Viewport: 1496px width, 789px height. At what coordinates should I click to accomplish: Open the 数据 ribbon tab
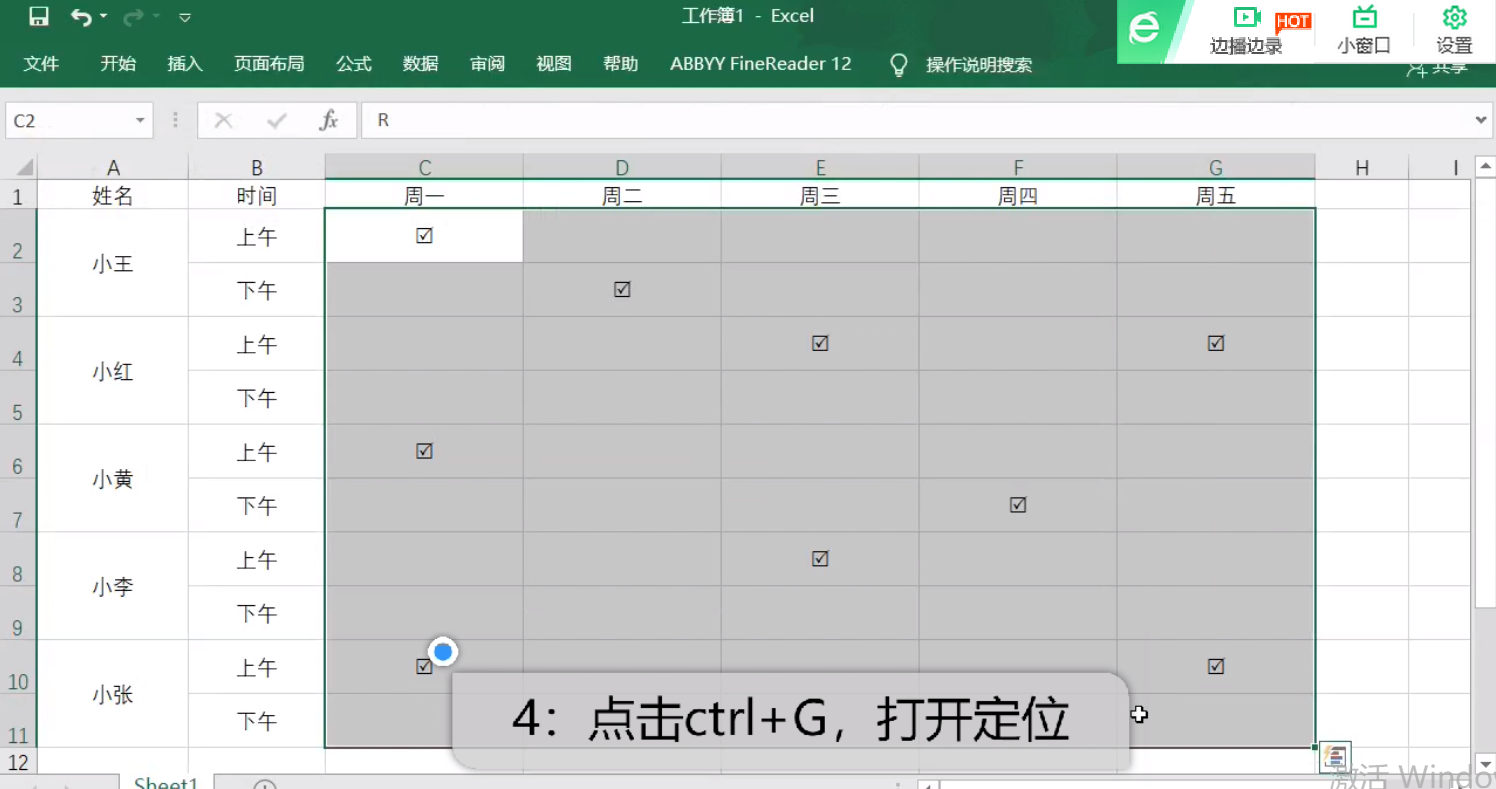click(x=421, y=64)
